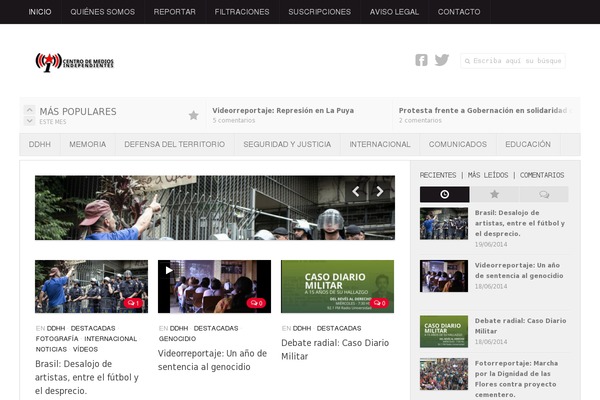Click the Comentarios sidebar label
The width and height of the screenshot is (600, 400).
coord(542,175)
